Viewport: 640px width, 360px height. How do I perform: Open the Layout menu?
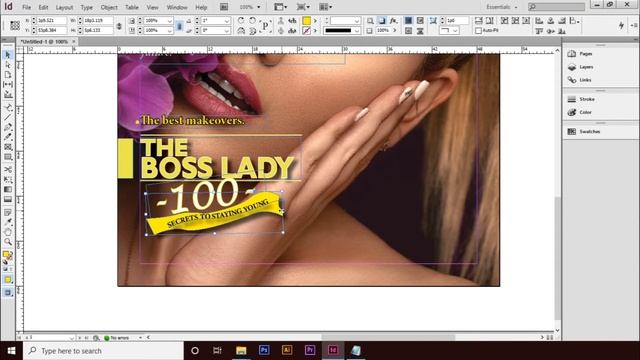pos(64,7)
